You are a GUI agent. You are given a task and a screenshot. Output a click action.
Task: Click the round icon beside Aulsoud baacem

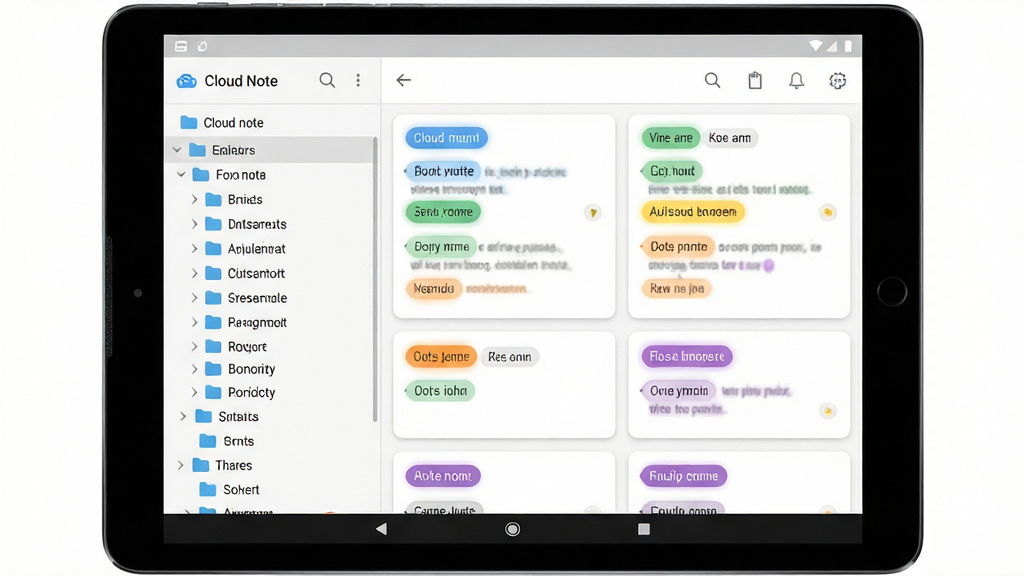click(x=827, y=212)
